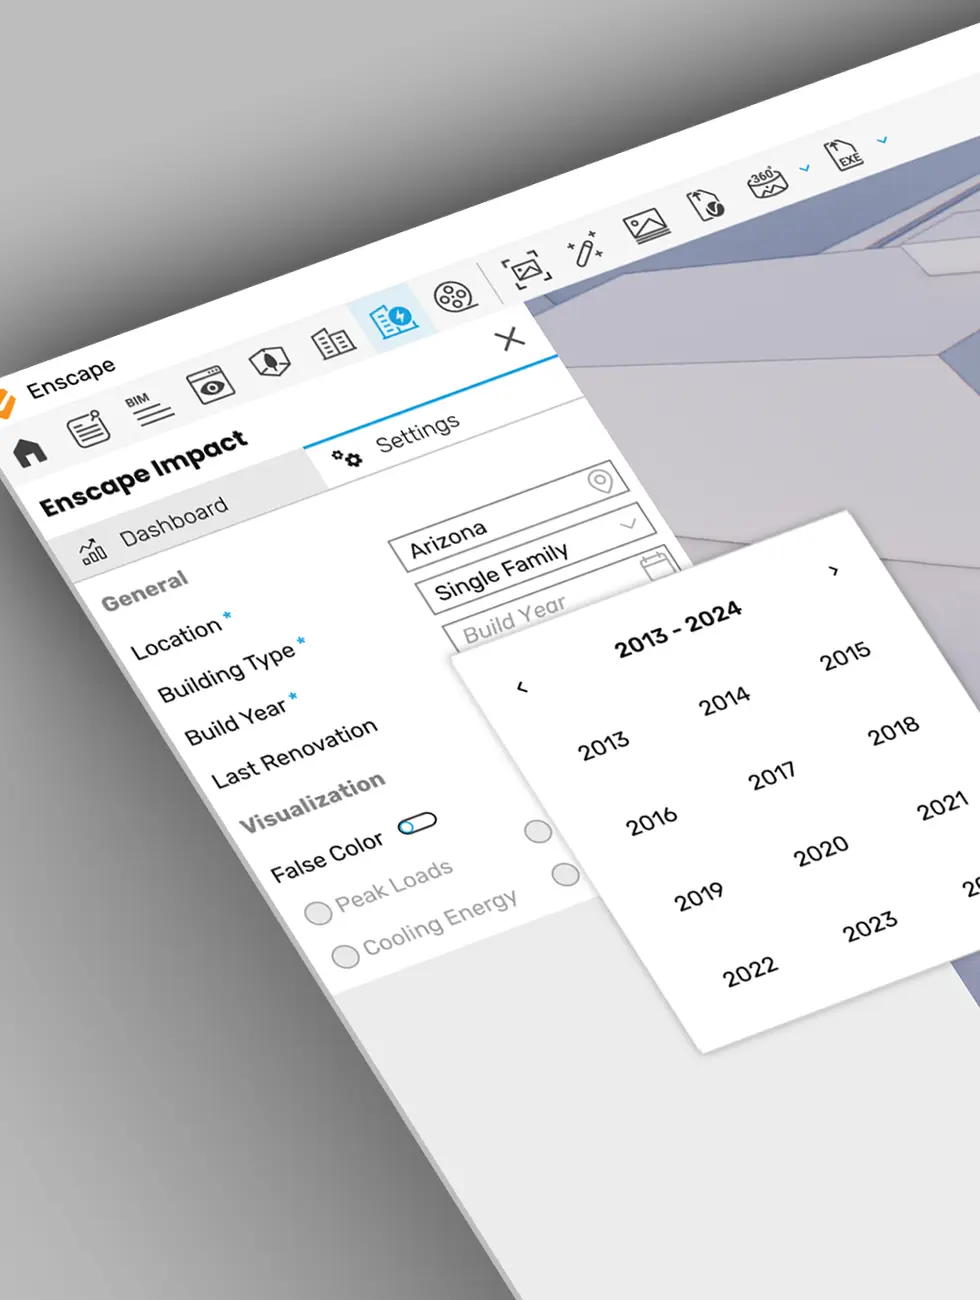This screenshot has width=980, height=1300.
Task: Click the file export with globe icon
Action: [x=707, y=203]
